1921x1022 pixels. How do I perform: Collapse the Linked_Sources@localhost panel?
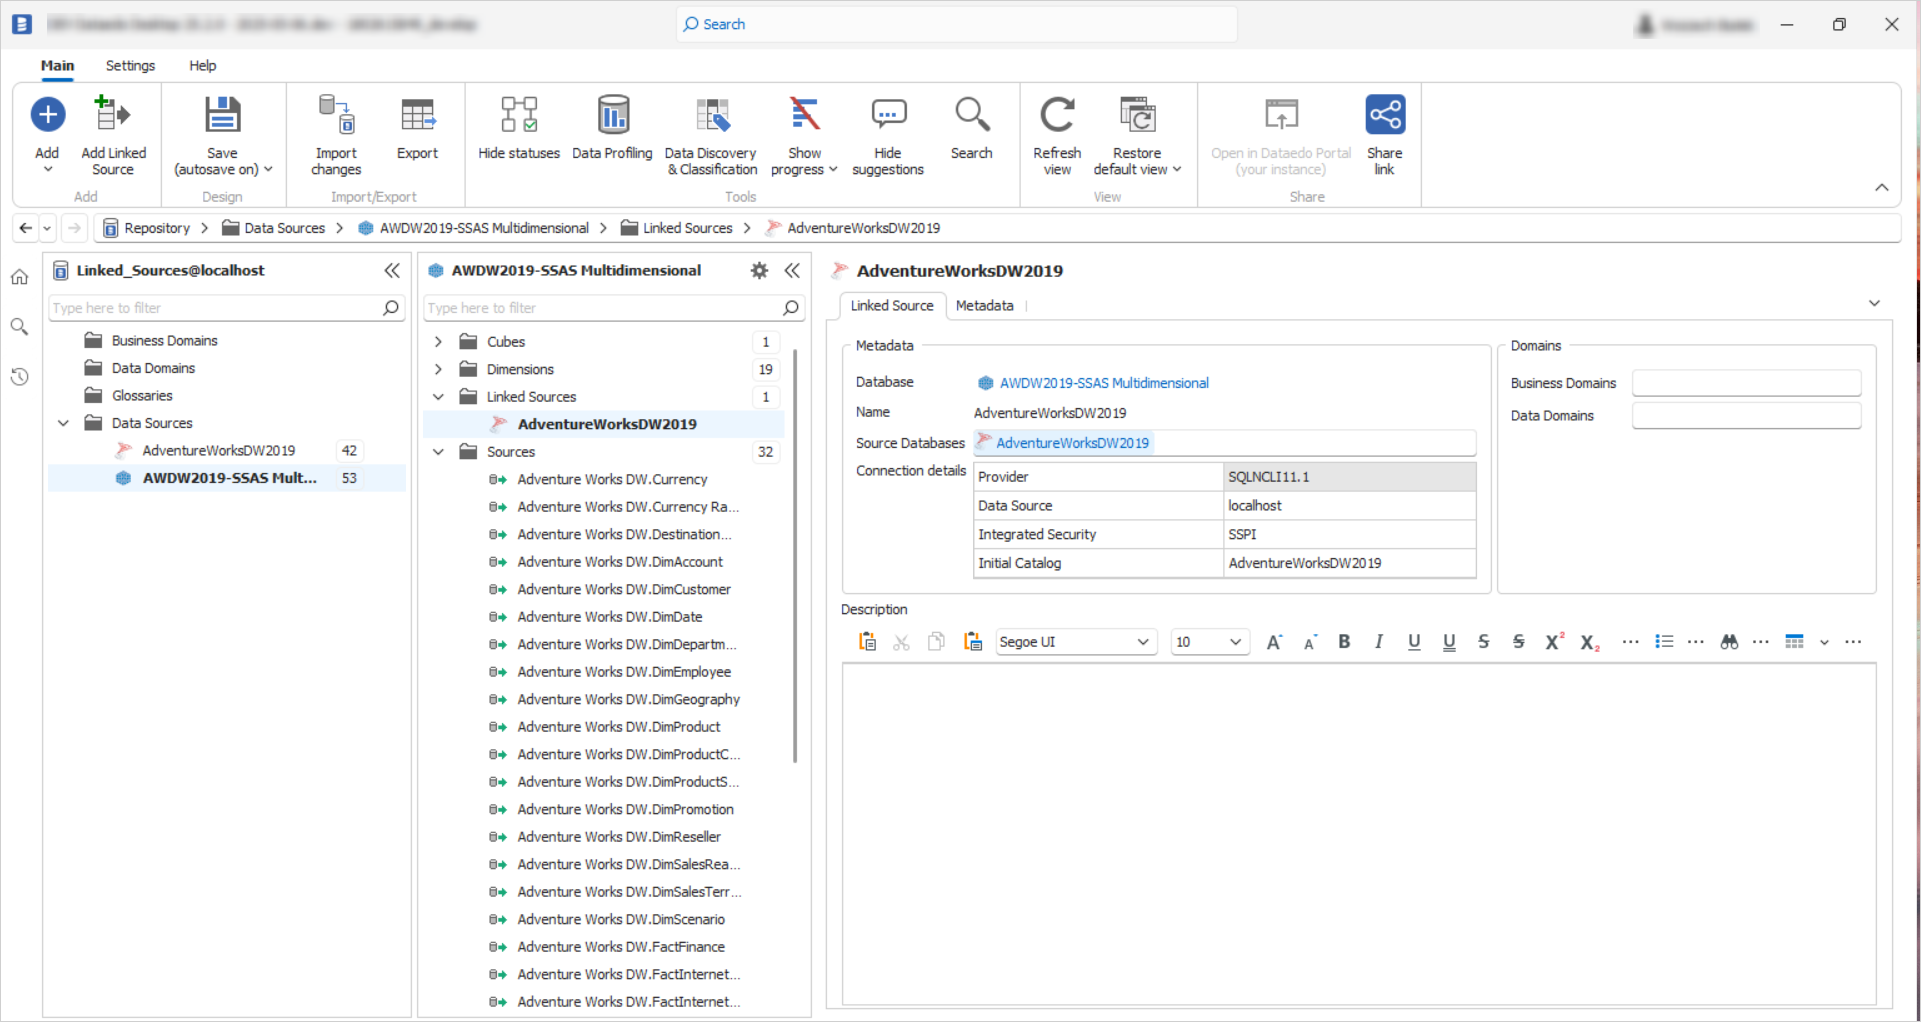click(392, 270)
